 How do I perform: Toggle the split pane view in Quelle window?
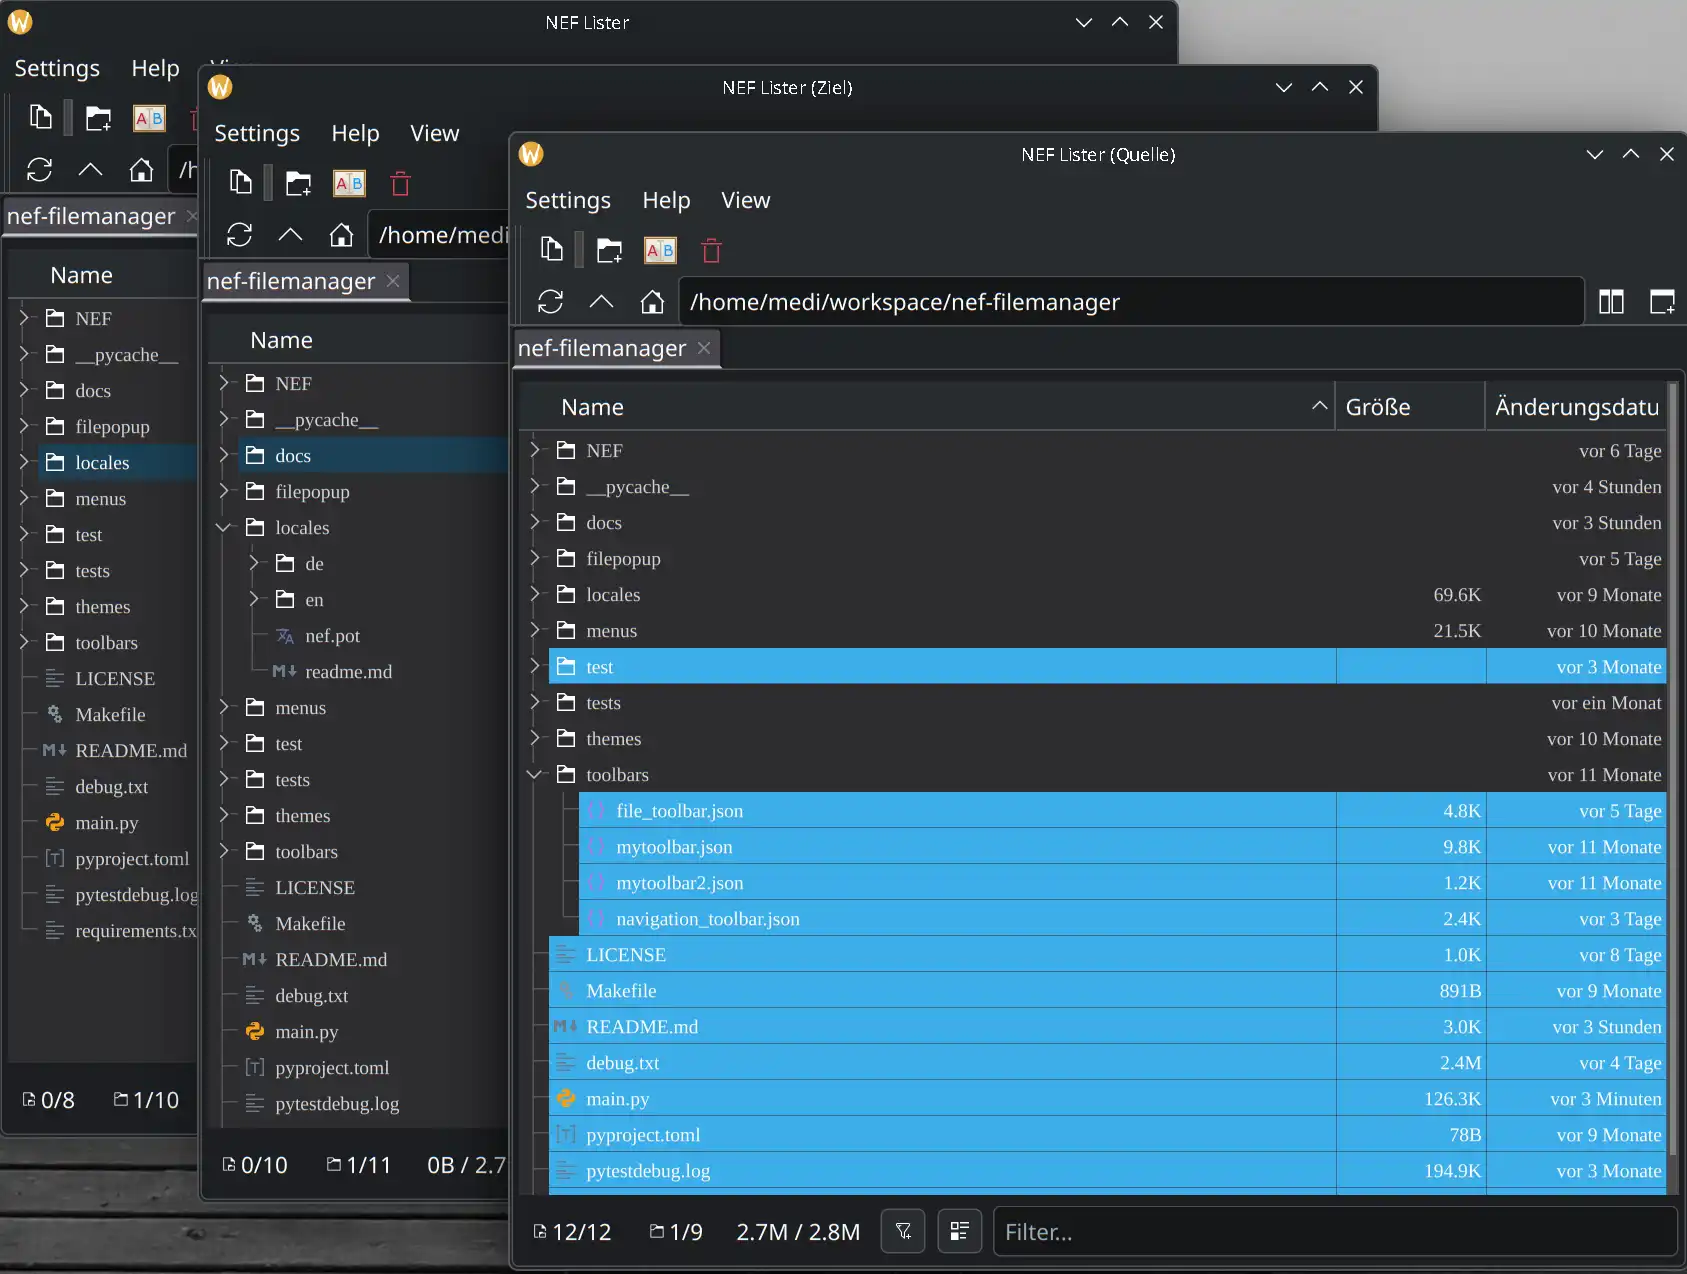pyautogui.click(x=1611, y=302)
